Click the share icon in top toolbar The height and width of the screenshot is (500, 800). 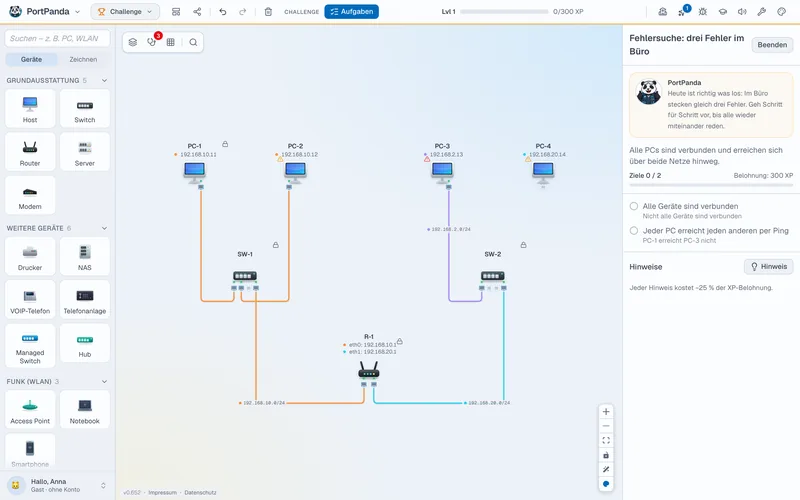click(197, 11)
